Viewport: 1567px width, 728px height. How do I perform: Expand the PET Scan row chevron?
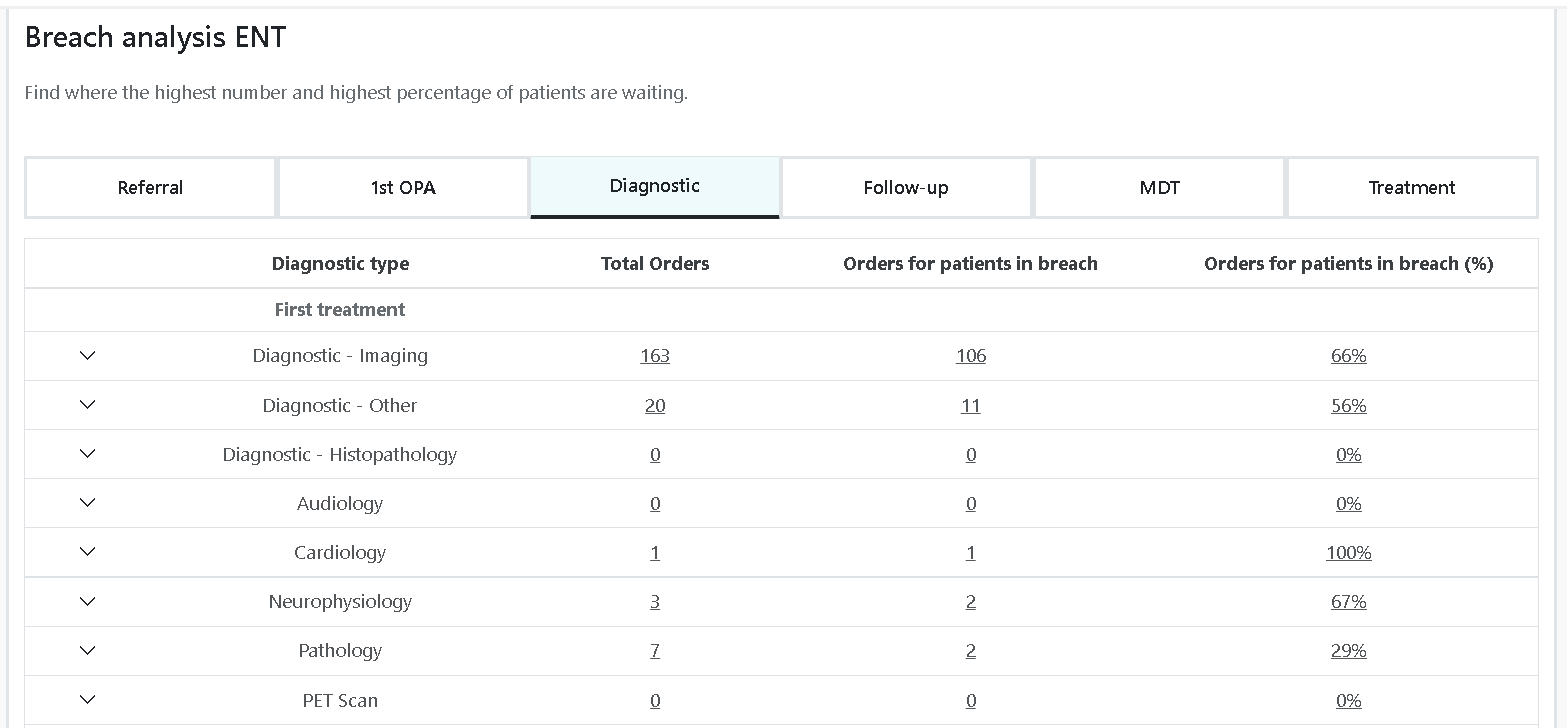(87, 700)
